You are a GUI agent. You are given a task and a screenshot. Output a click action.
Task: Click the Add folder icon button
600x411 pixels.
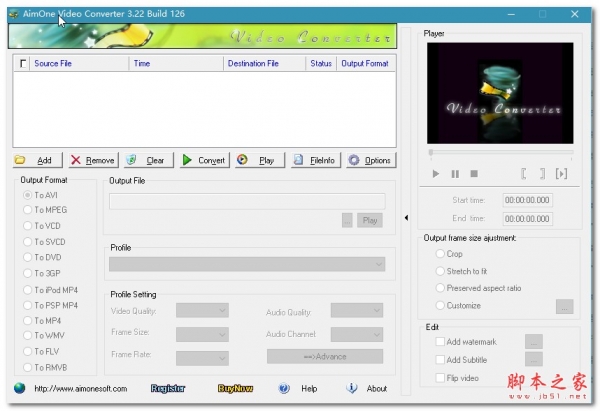click(x=38, y=160)
